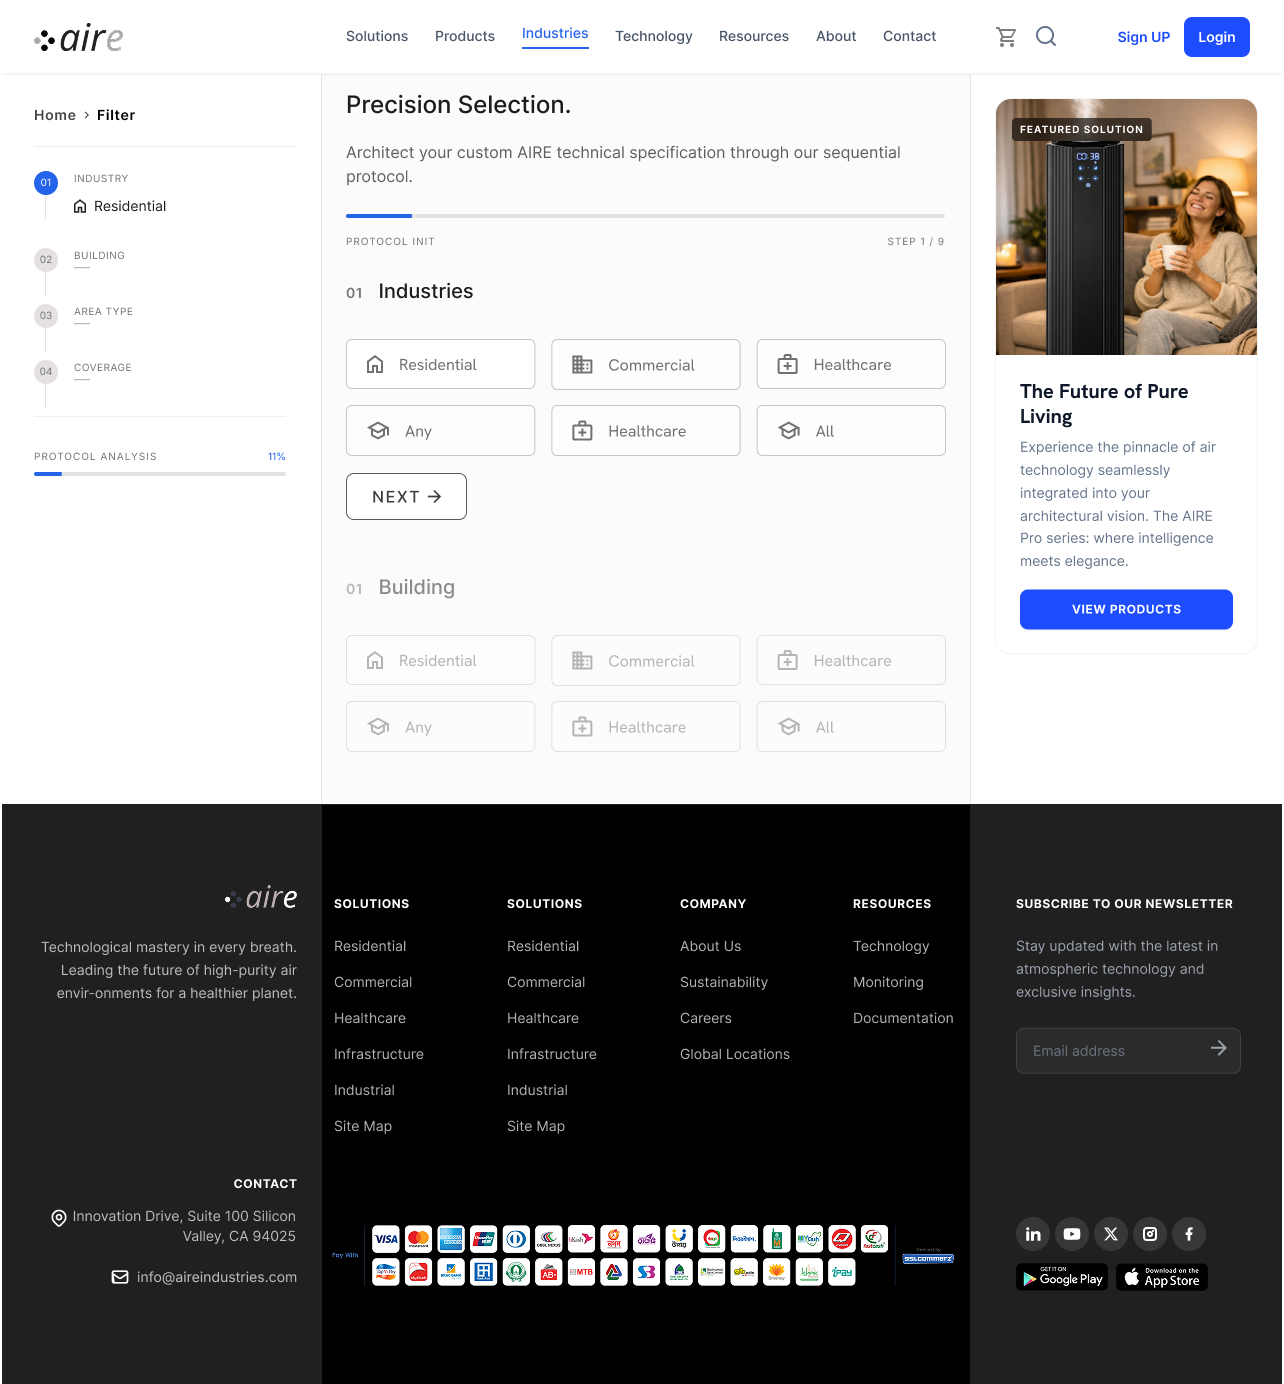Click the location pin icon by the address

(x=59, y=1217)
